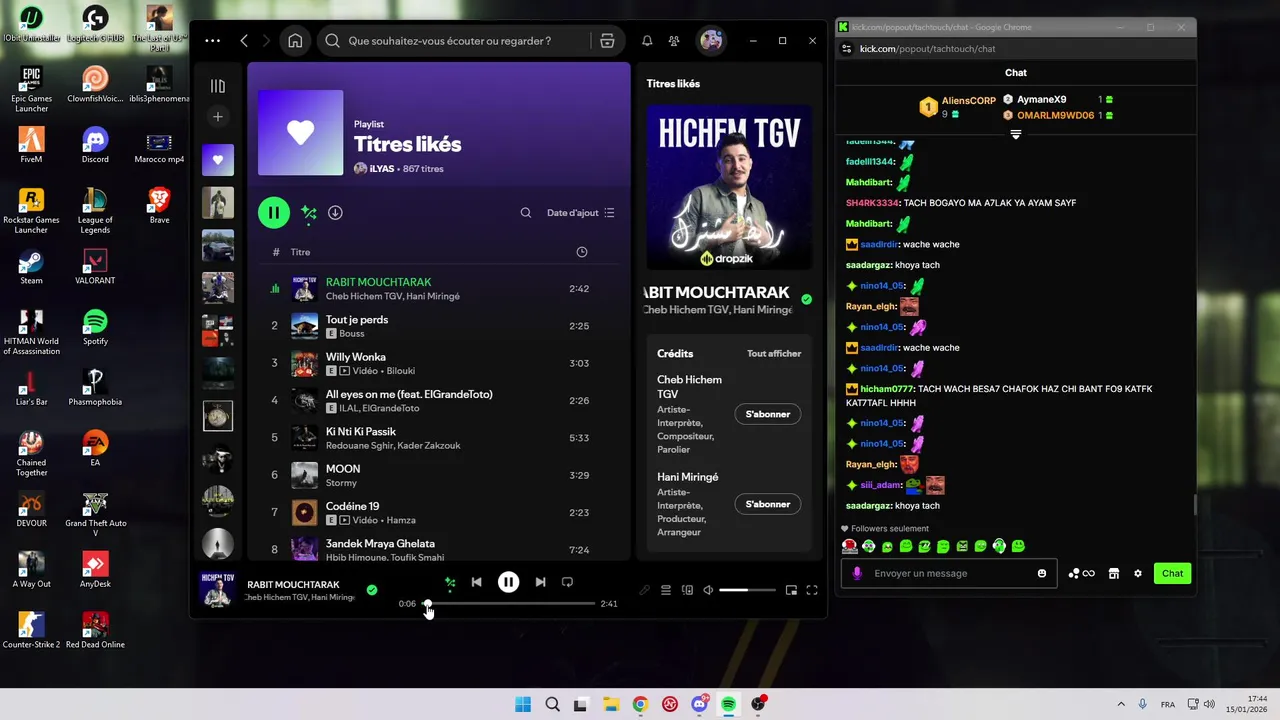Search within the Titres likés playlist
Image resolution: width=1280 pixels, height=720 pixels.
click(526, 213)
